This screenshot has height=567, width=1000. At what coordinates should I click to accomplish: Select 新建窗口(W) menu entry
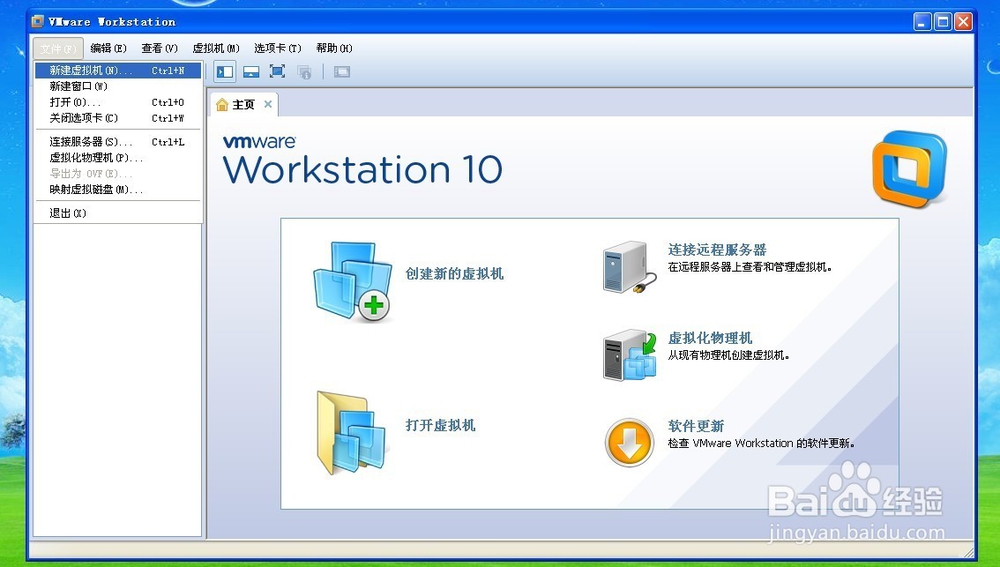coord(118,86)
